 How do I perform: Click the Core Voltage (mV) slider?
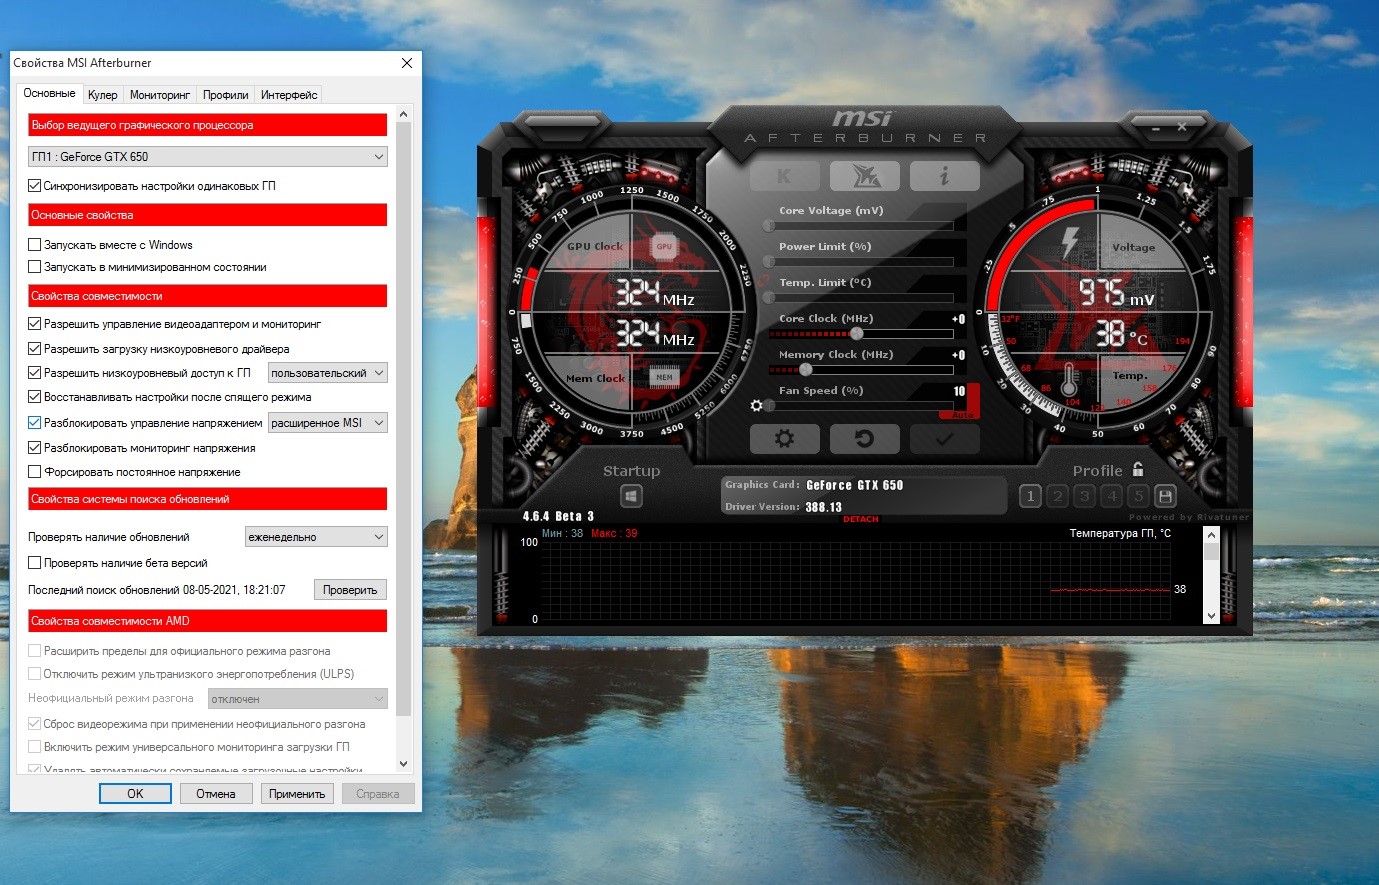(861, 225)
